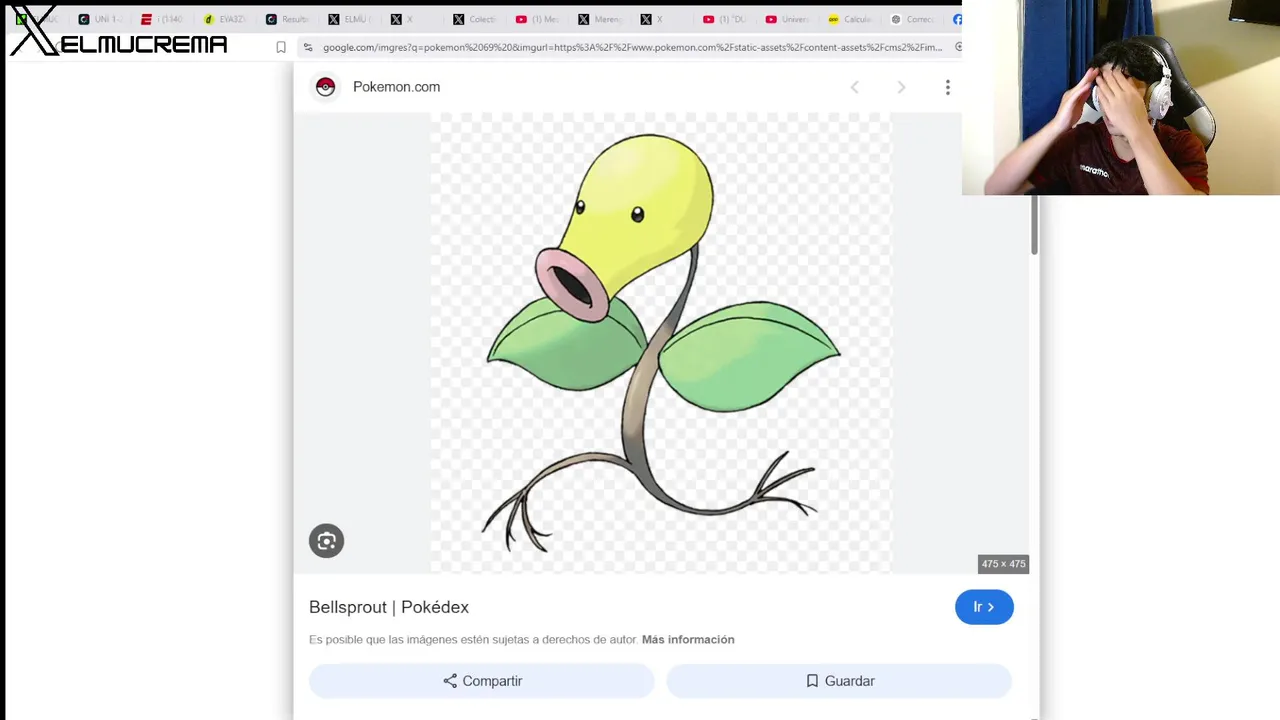Open the Pokemon.com source link
The height and width of the screenshot is (720, 1280).
(396, 87)
